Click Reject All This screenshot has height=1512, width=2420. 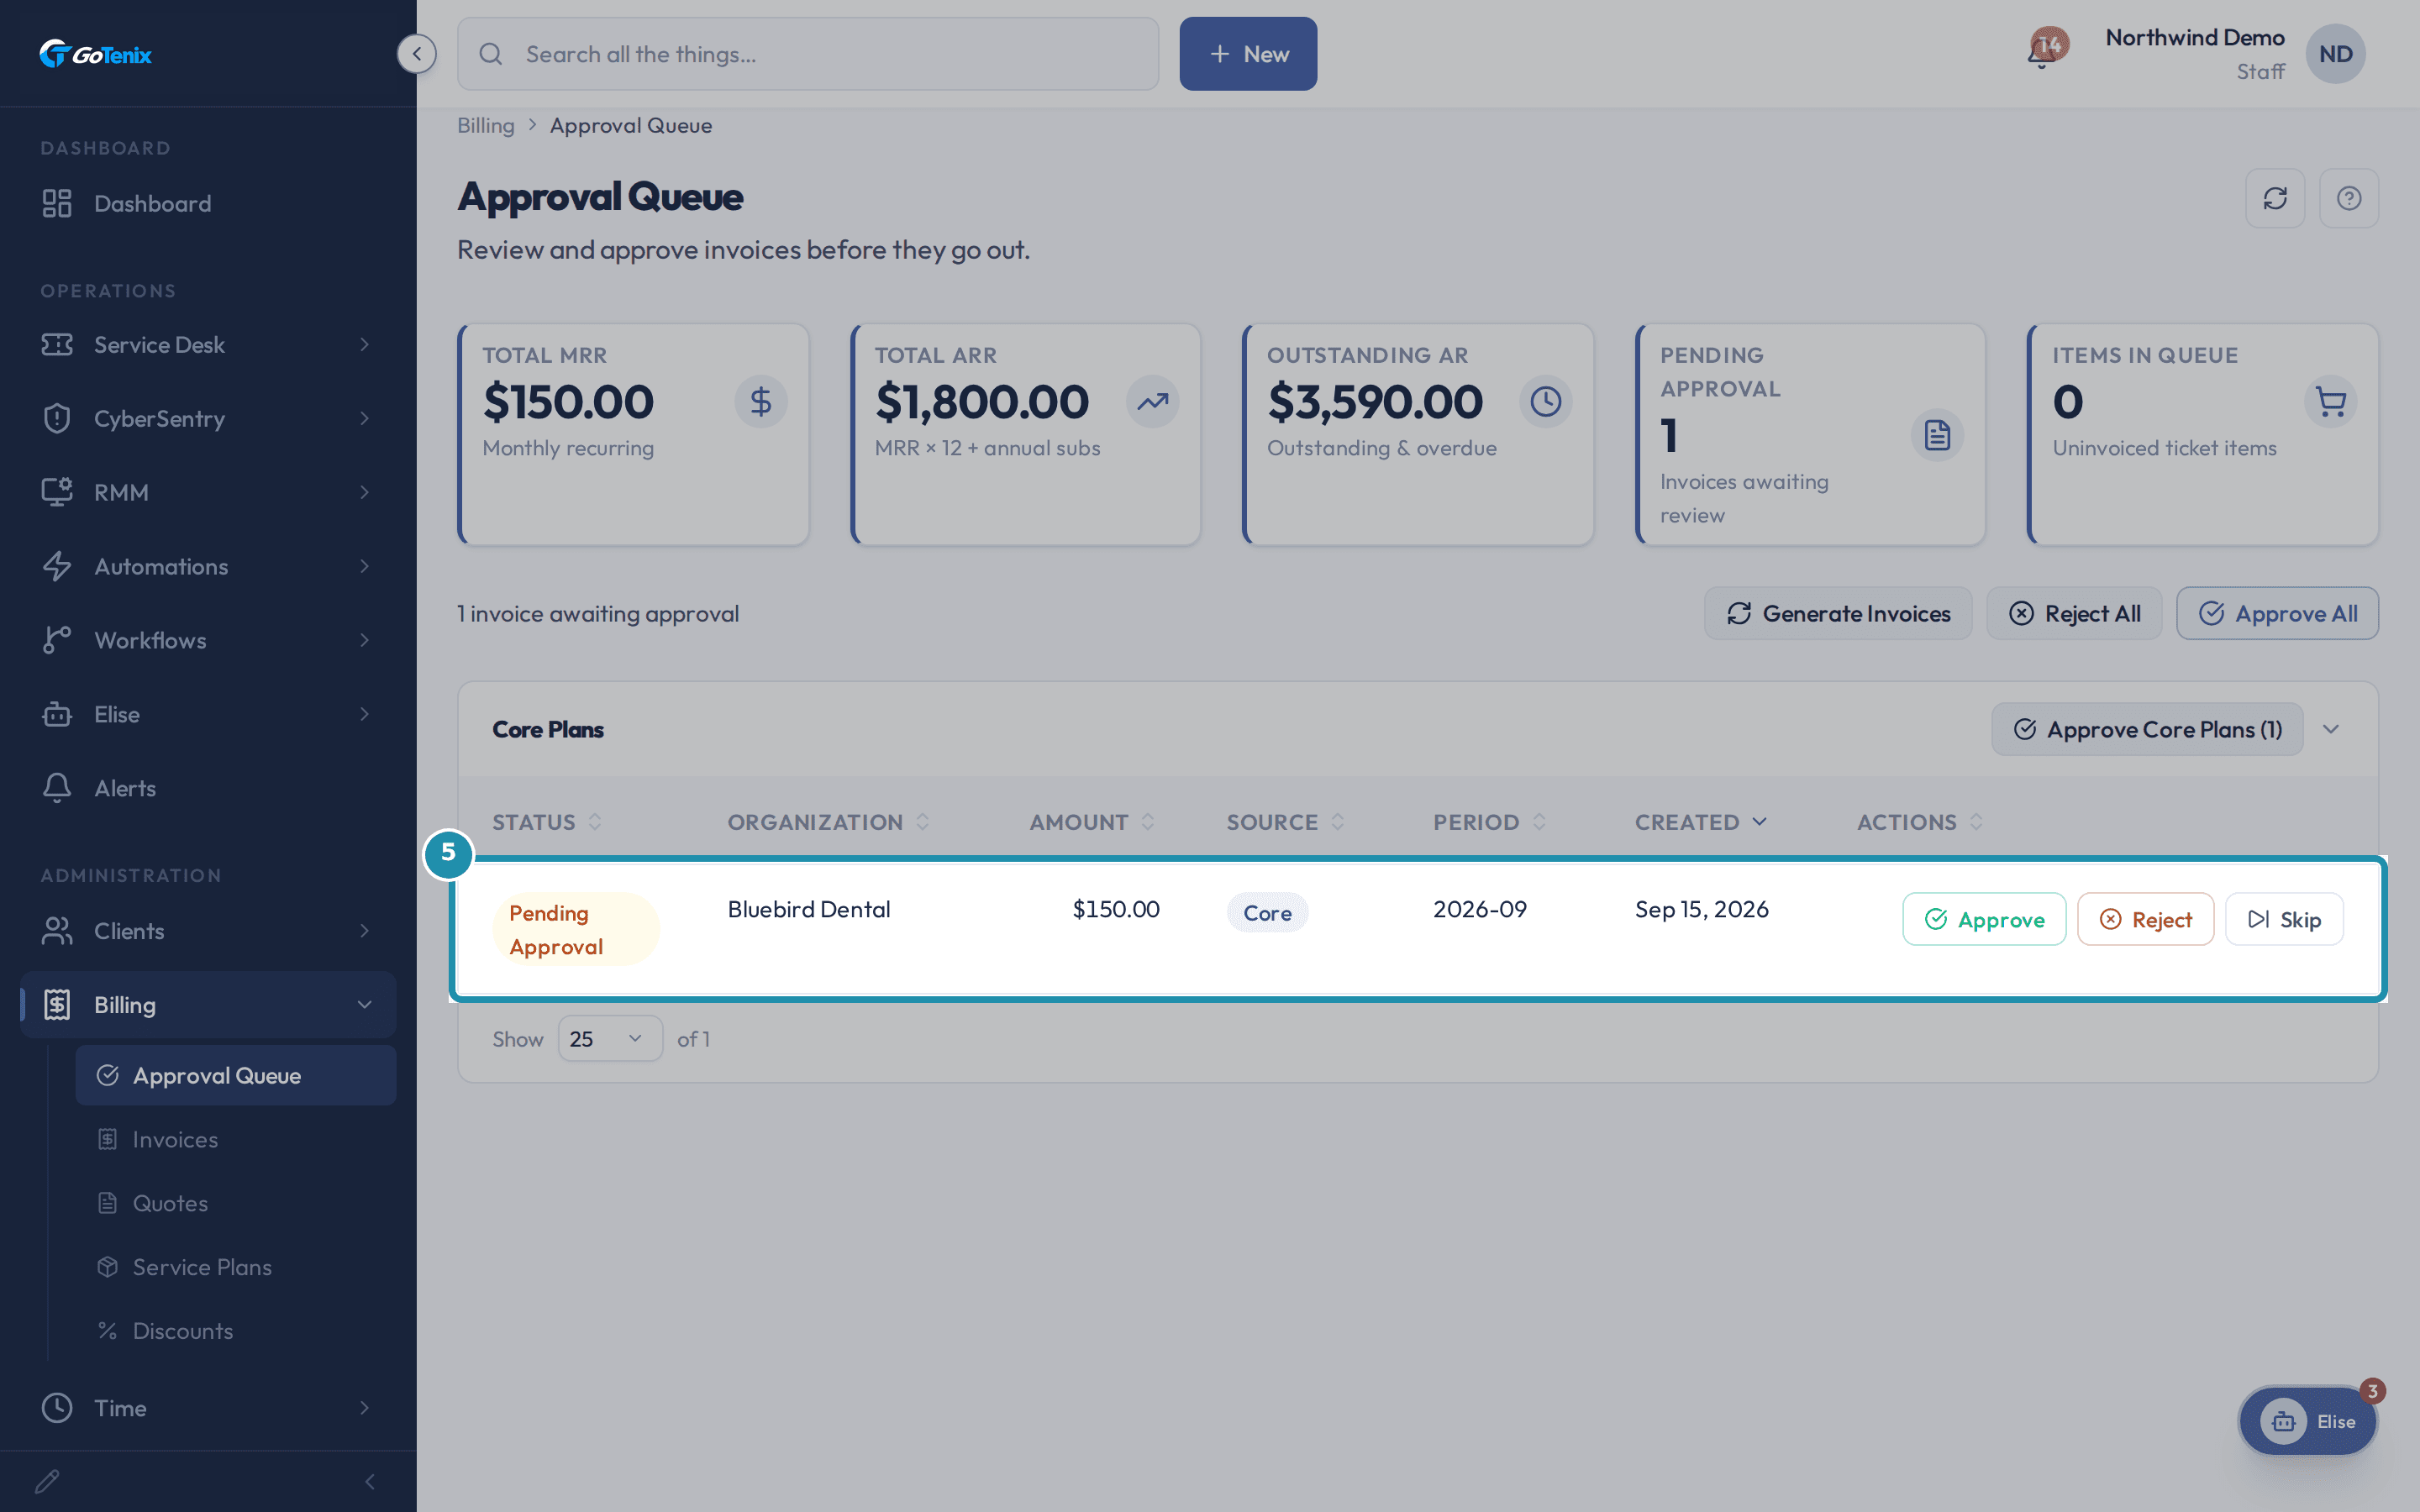pyautogui.click(x=2074, y=614)
